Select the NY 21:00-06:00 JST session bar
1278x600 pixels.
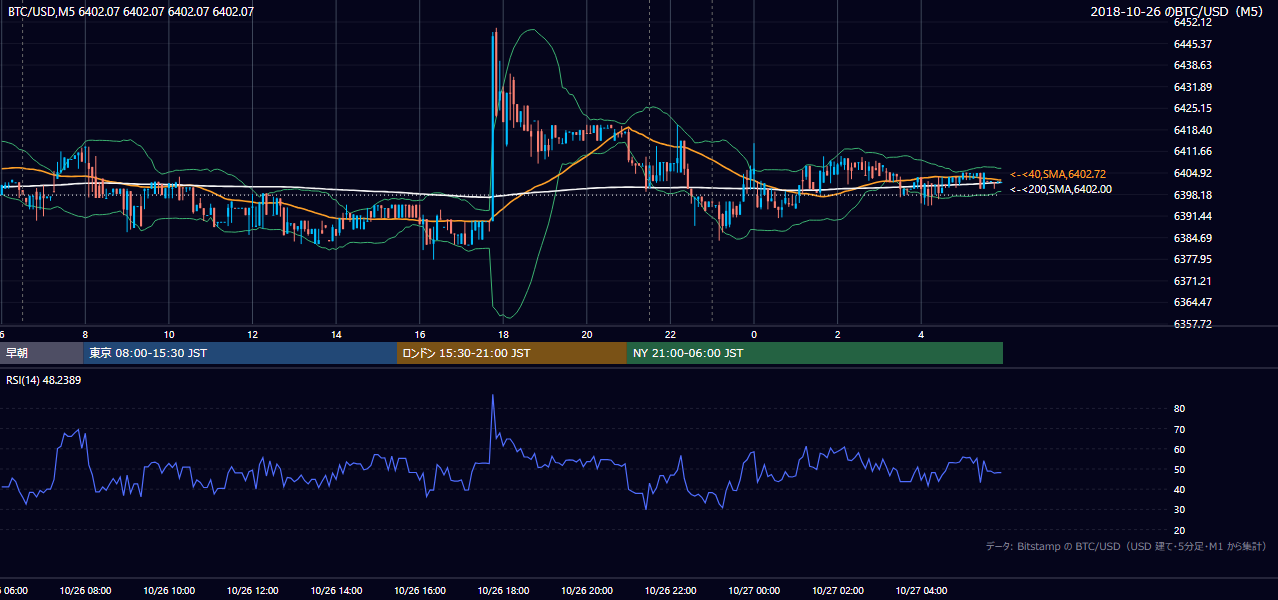815,353
